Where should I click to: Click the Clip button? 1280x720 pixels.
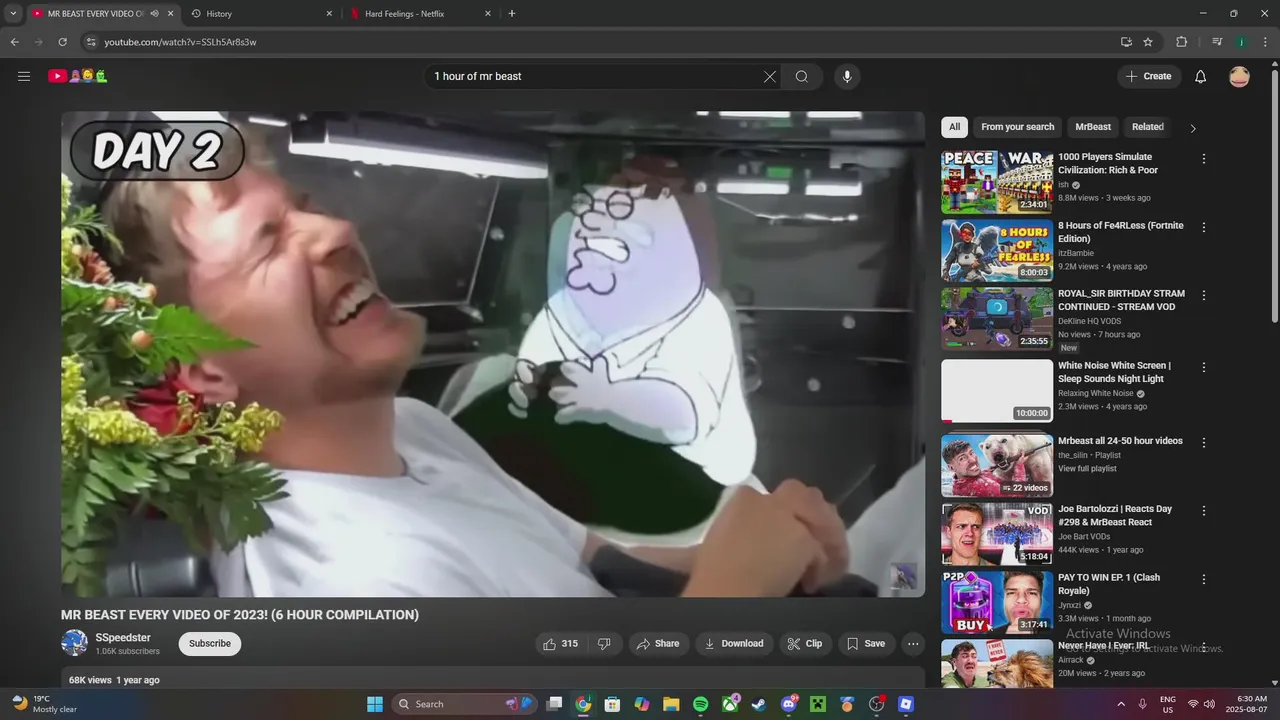click(x=805, y=644)
